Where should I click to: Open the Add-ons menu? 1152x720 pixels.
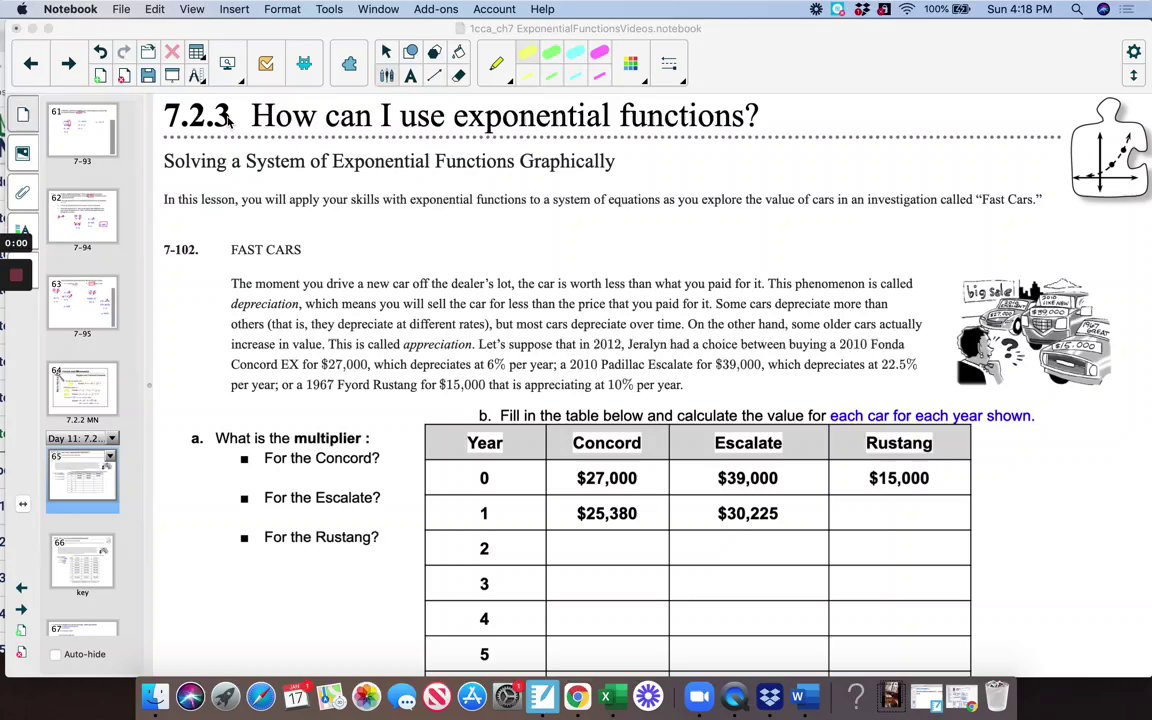point(436,10)
